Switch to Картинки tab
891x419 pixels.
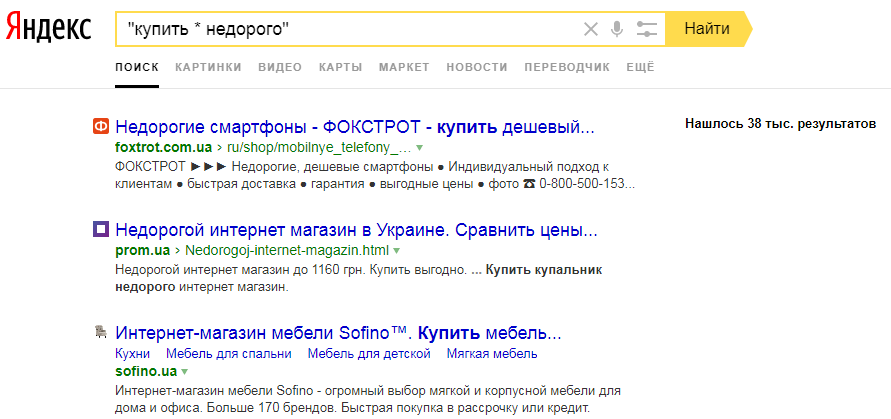[x=208, y=67]
